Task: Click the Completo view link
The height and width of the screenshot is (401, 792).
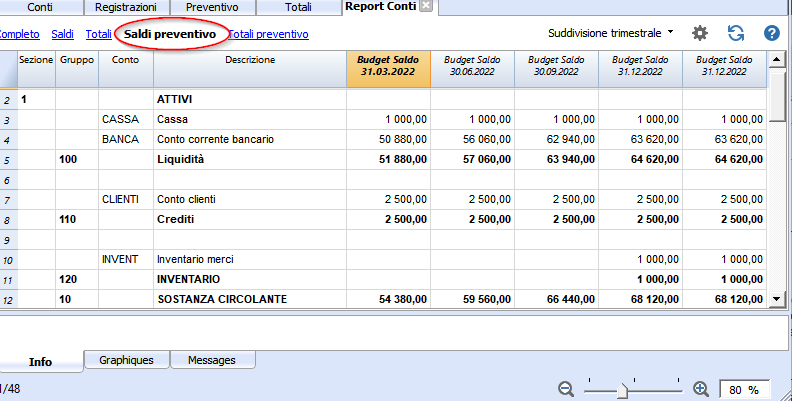Action: click(19, 34)
